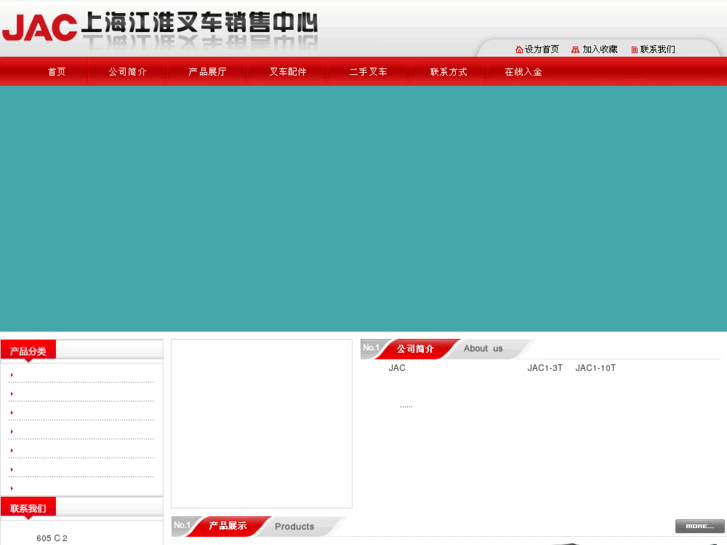Click the gray MORE... button
Viewport: 727px width, 545px height.
[700, 526]
